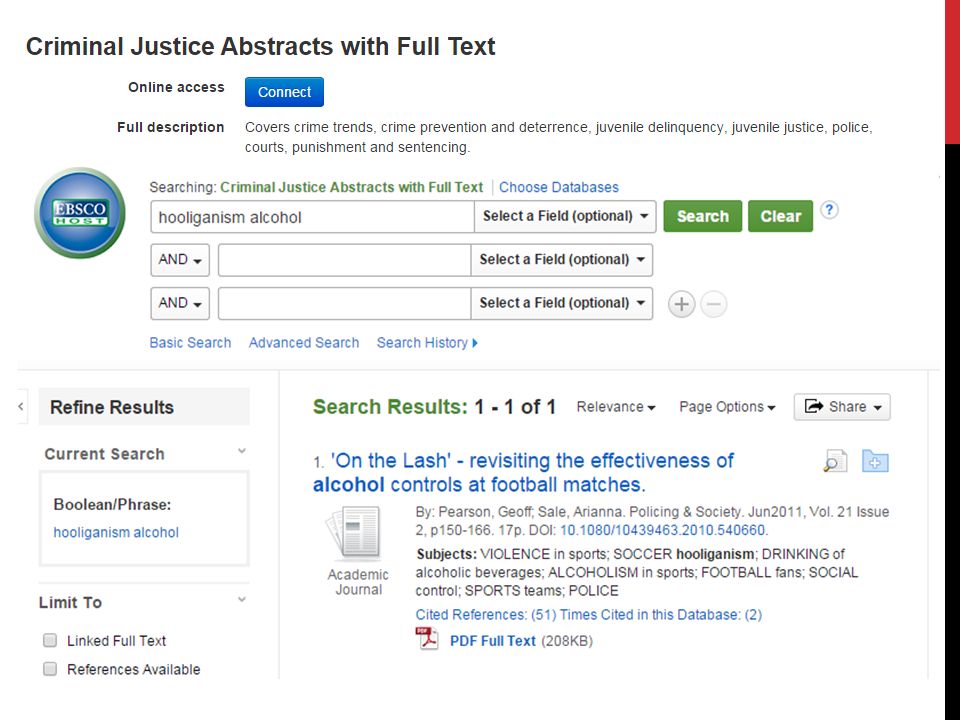Click the hooliganism alcohol current search link
The height and width of the screenshot is (720, 960).
click(x=116, y=533)
